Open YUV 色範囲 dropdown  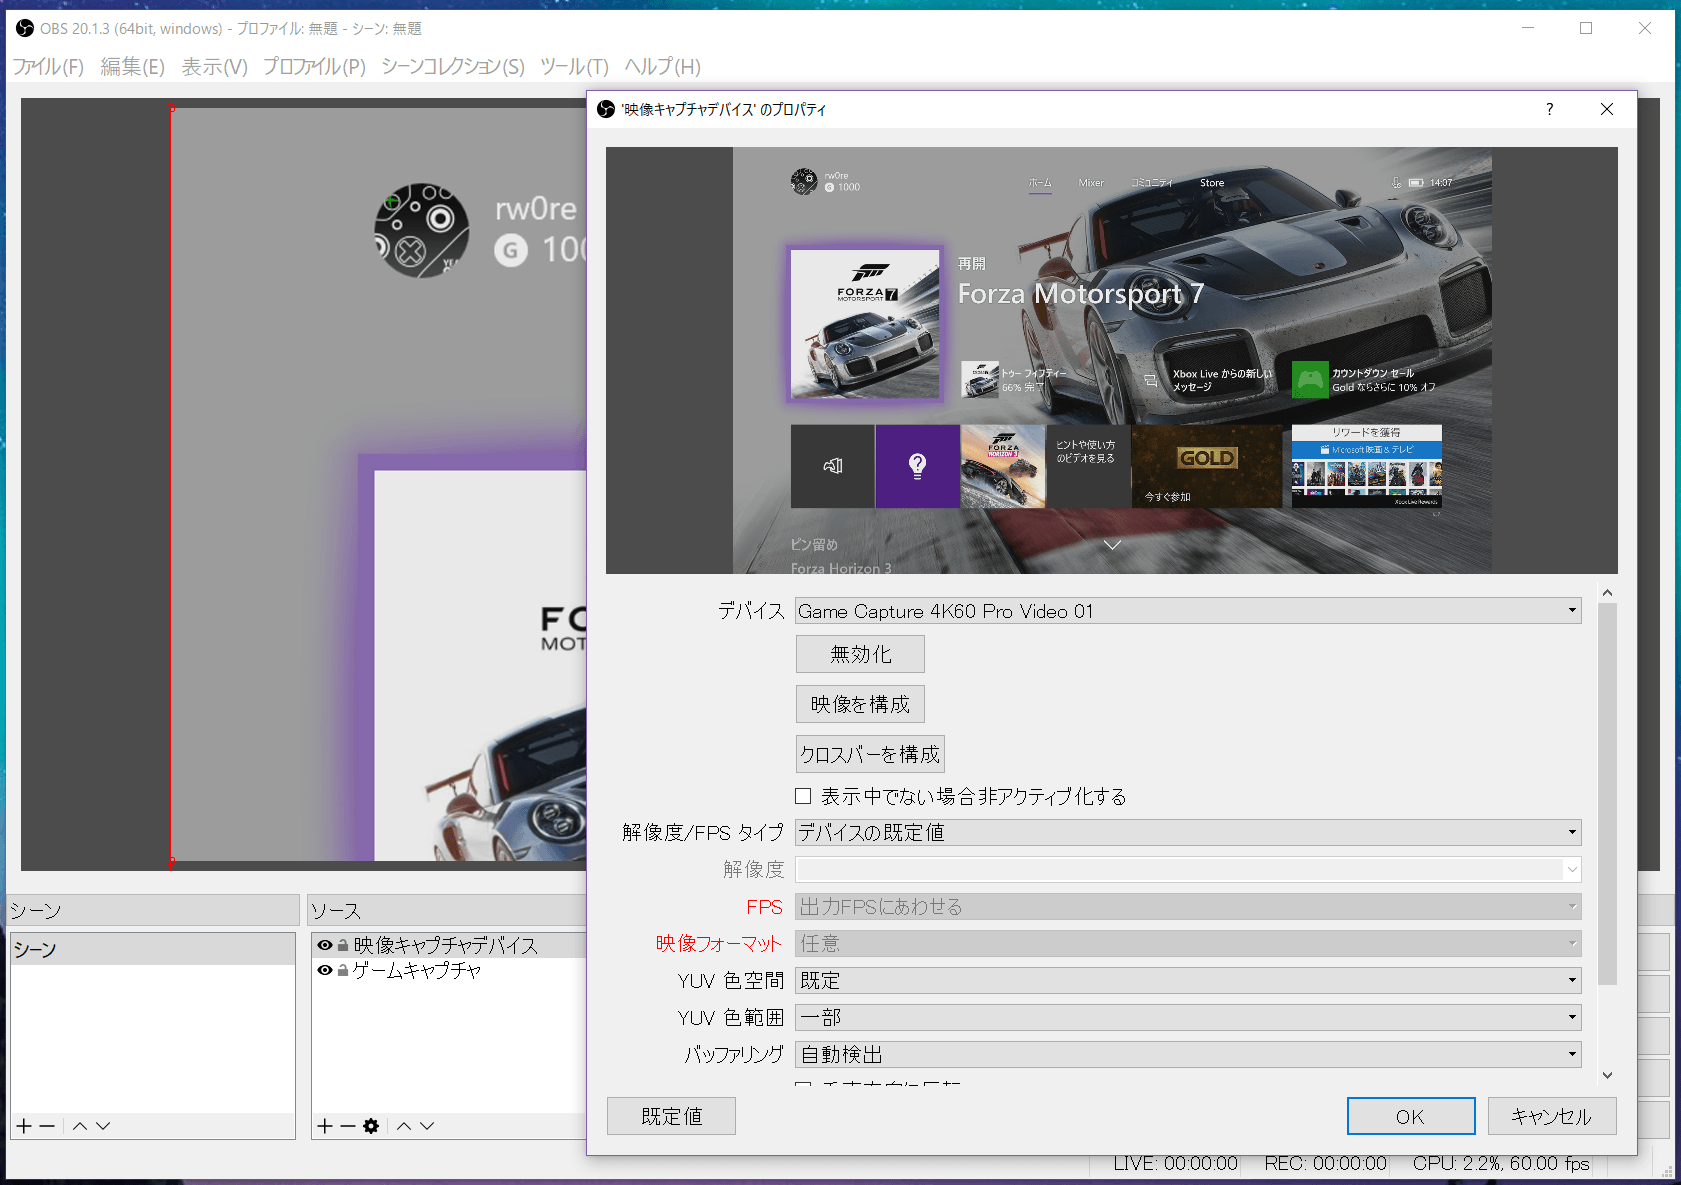(x=1188, y=1017)
